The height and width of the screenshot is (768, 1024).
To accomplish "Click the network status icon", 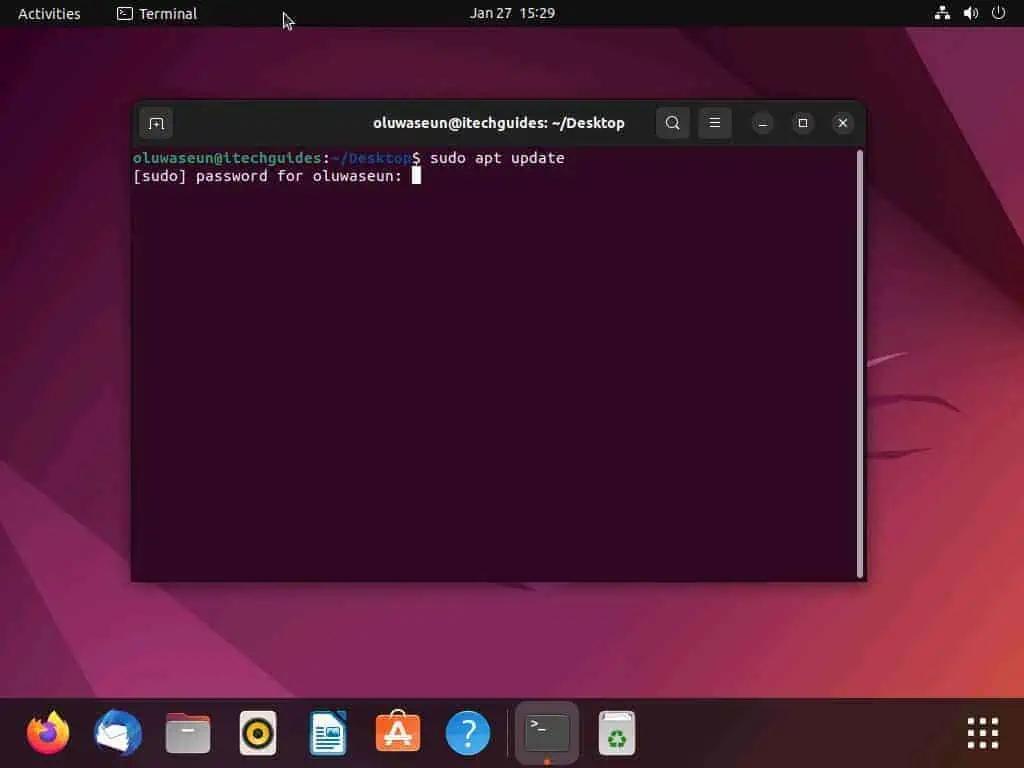I will pos(941,13).
